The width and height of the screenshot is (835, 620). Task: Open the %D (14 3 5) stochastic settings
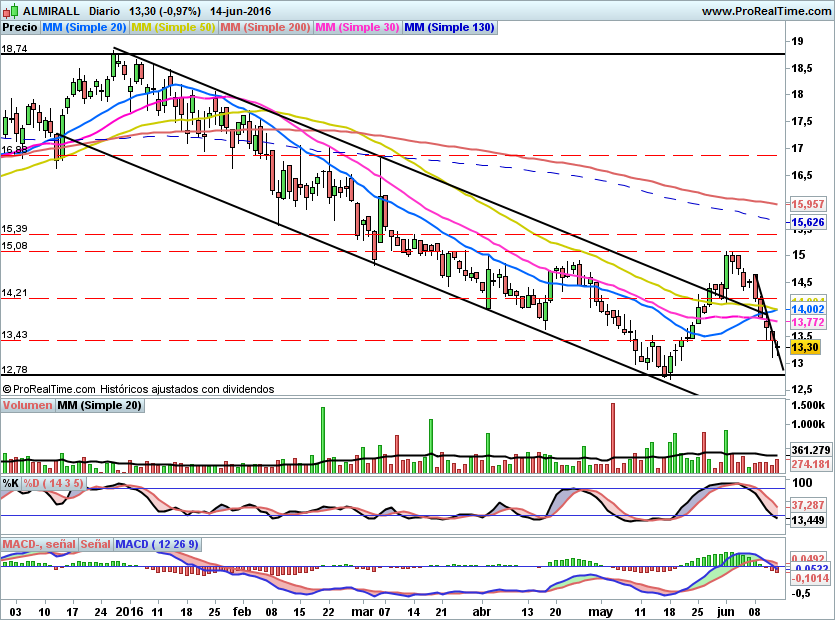click(54, 483)
